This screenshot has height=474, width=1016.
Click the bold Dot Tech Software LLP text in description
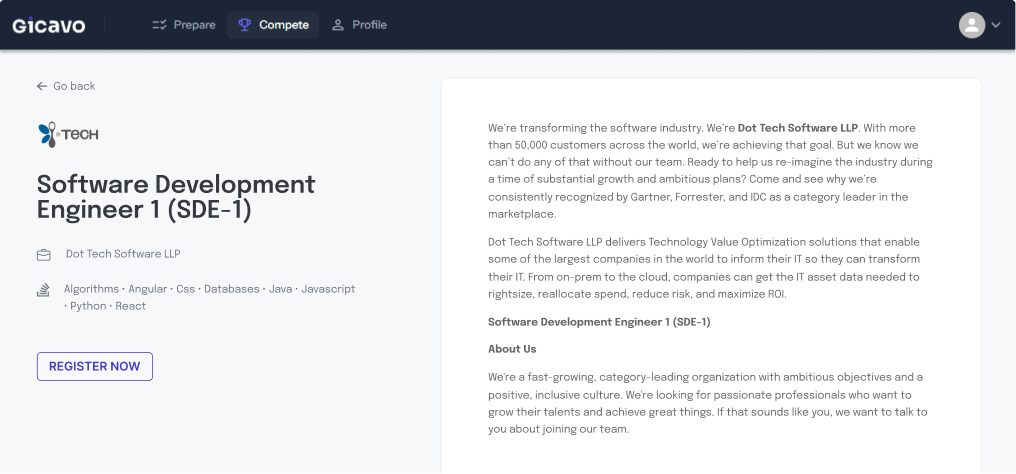[x=798, y=128]
